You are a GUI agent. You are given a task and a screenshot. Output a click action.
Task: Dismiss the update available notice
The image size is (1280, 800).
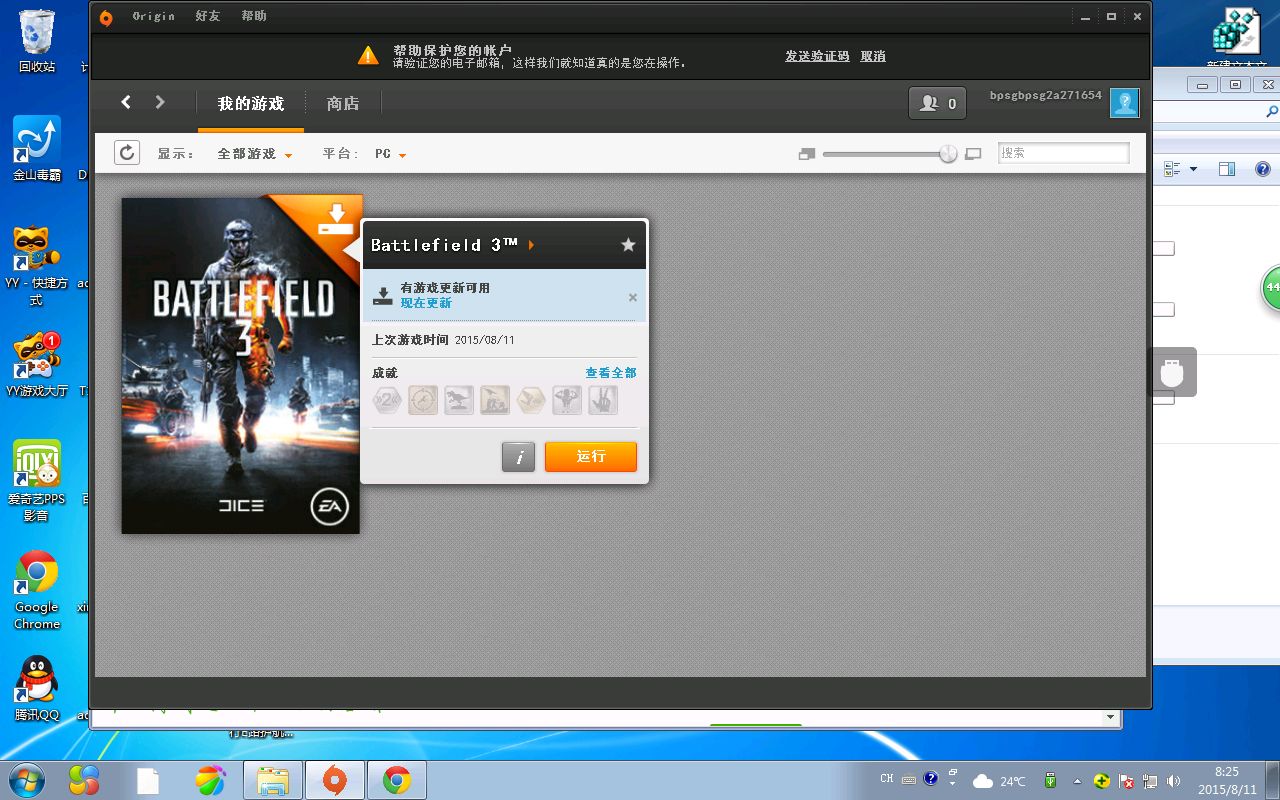click(x=632, y=297)
